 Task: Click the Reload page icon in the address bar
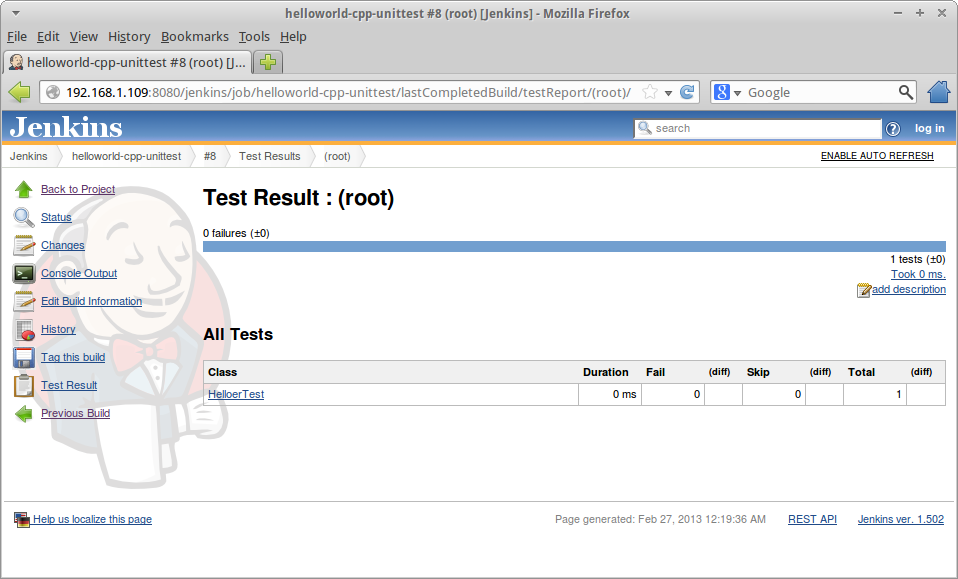687,92
